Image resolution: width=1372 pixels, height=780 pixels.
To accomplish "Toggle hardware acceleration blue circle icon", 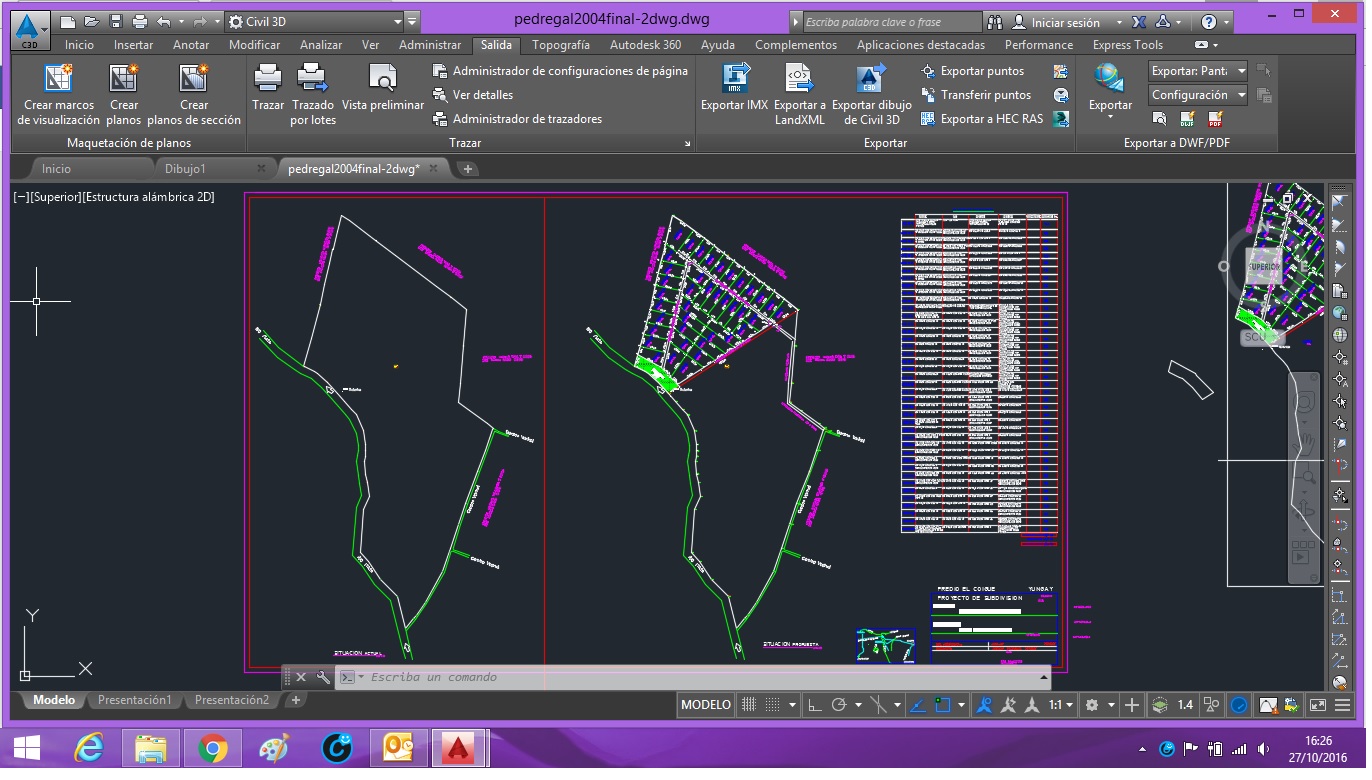I will pyautogui.click(x=1239, y=705).
